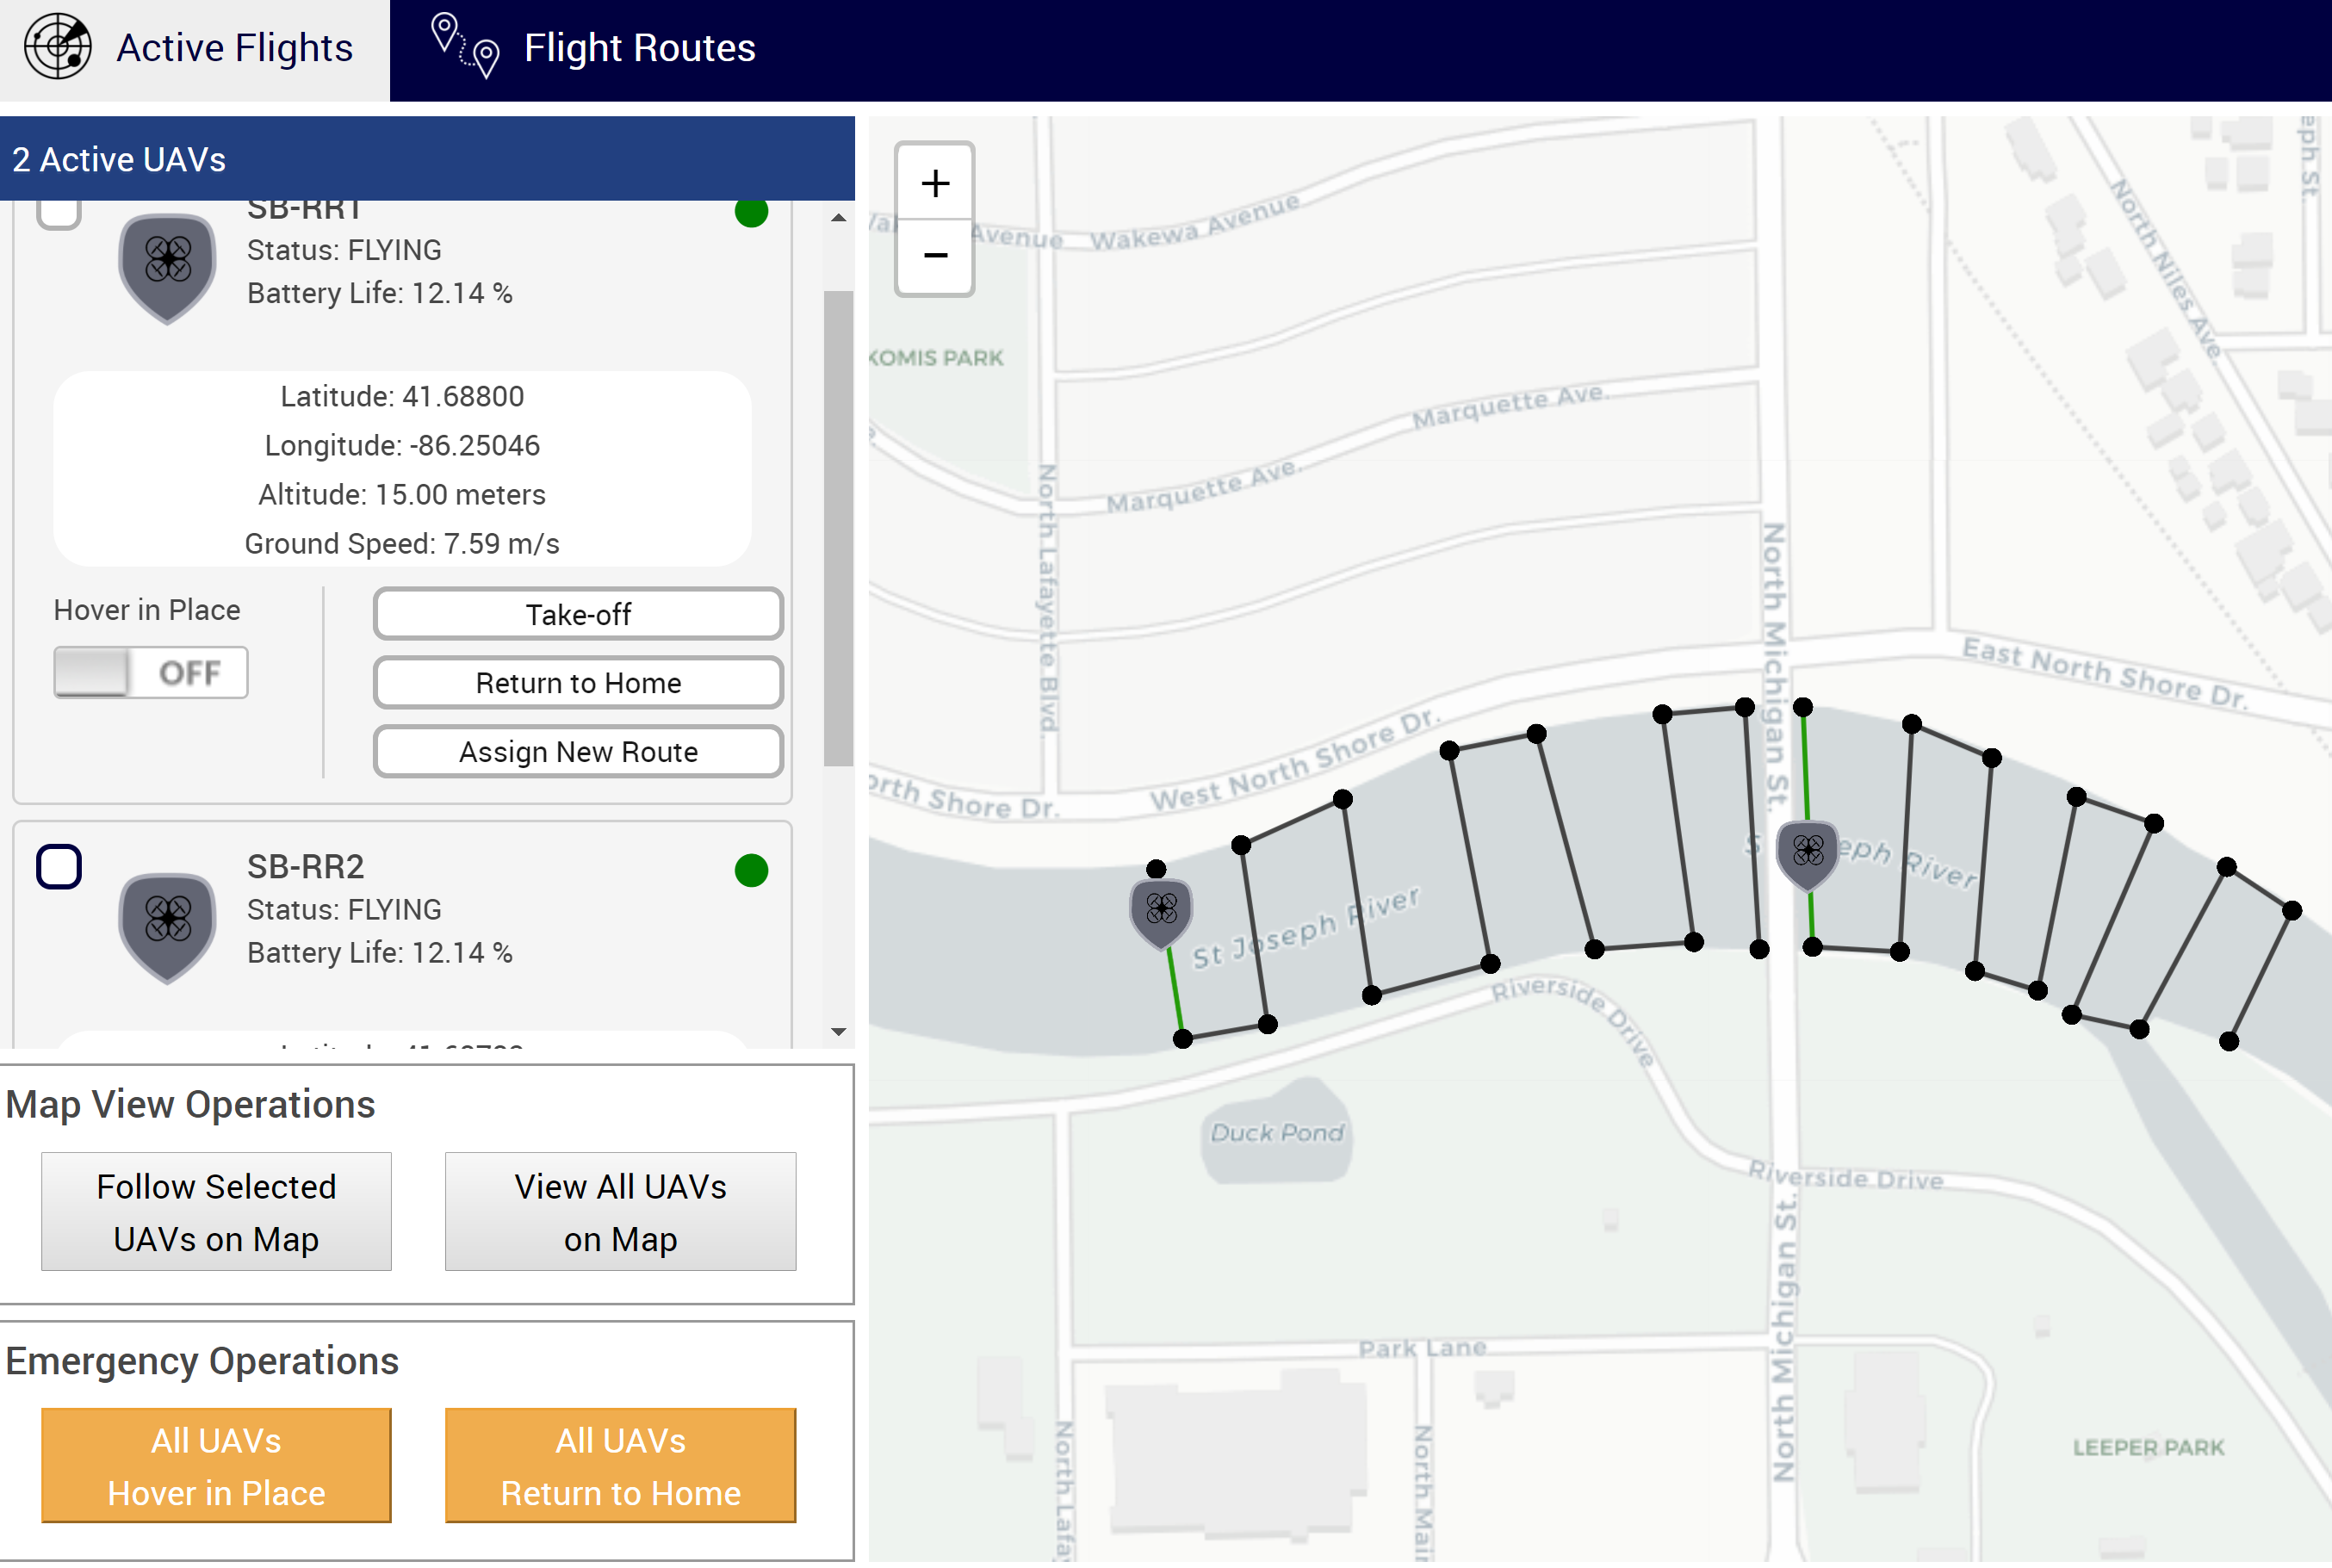Select the drone marker near North Michigan St
This screenshot has height=1568, width=2332.
(x=1807, y=854)
